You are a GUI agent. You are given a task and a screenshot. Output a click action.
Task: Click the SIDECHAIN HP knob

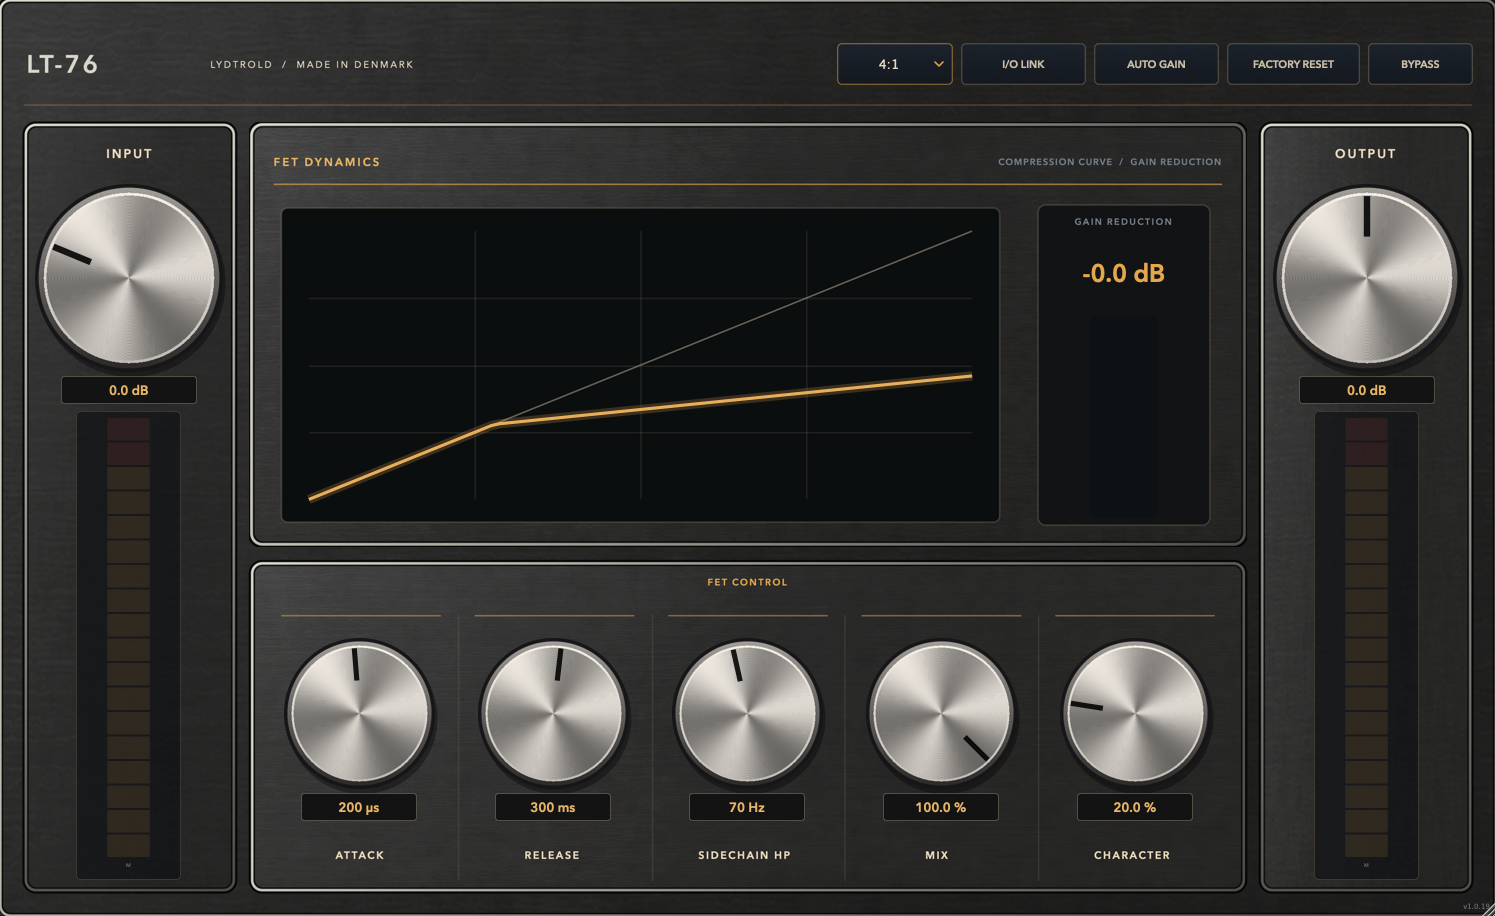(747, 713)
